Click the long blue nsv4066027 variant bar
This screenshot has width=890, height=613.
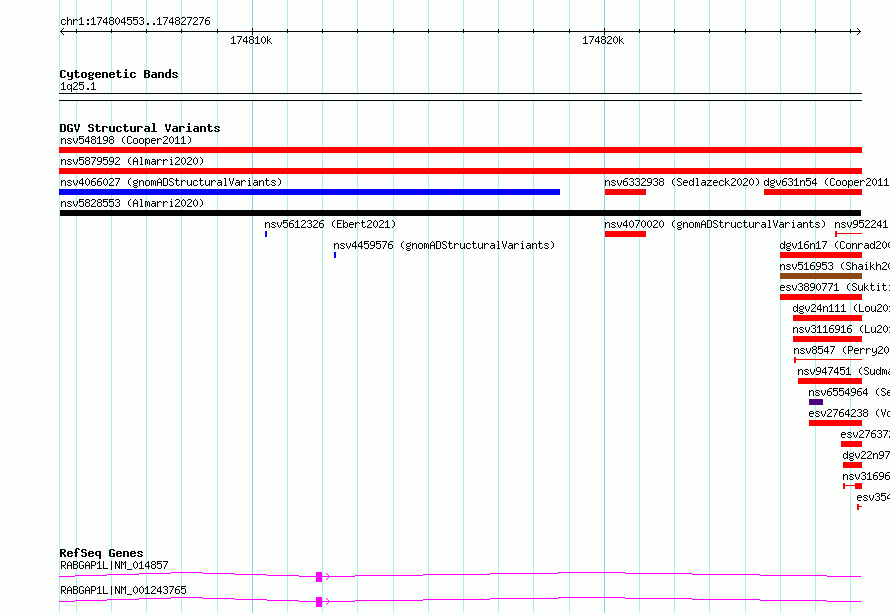coord(309,192)
